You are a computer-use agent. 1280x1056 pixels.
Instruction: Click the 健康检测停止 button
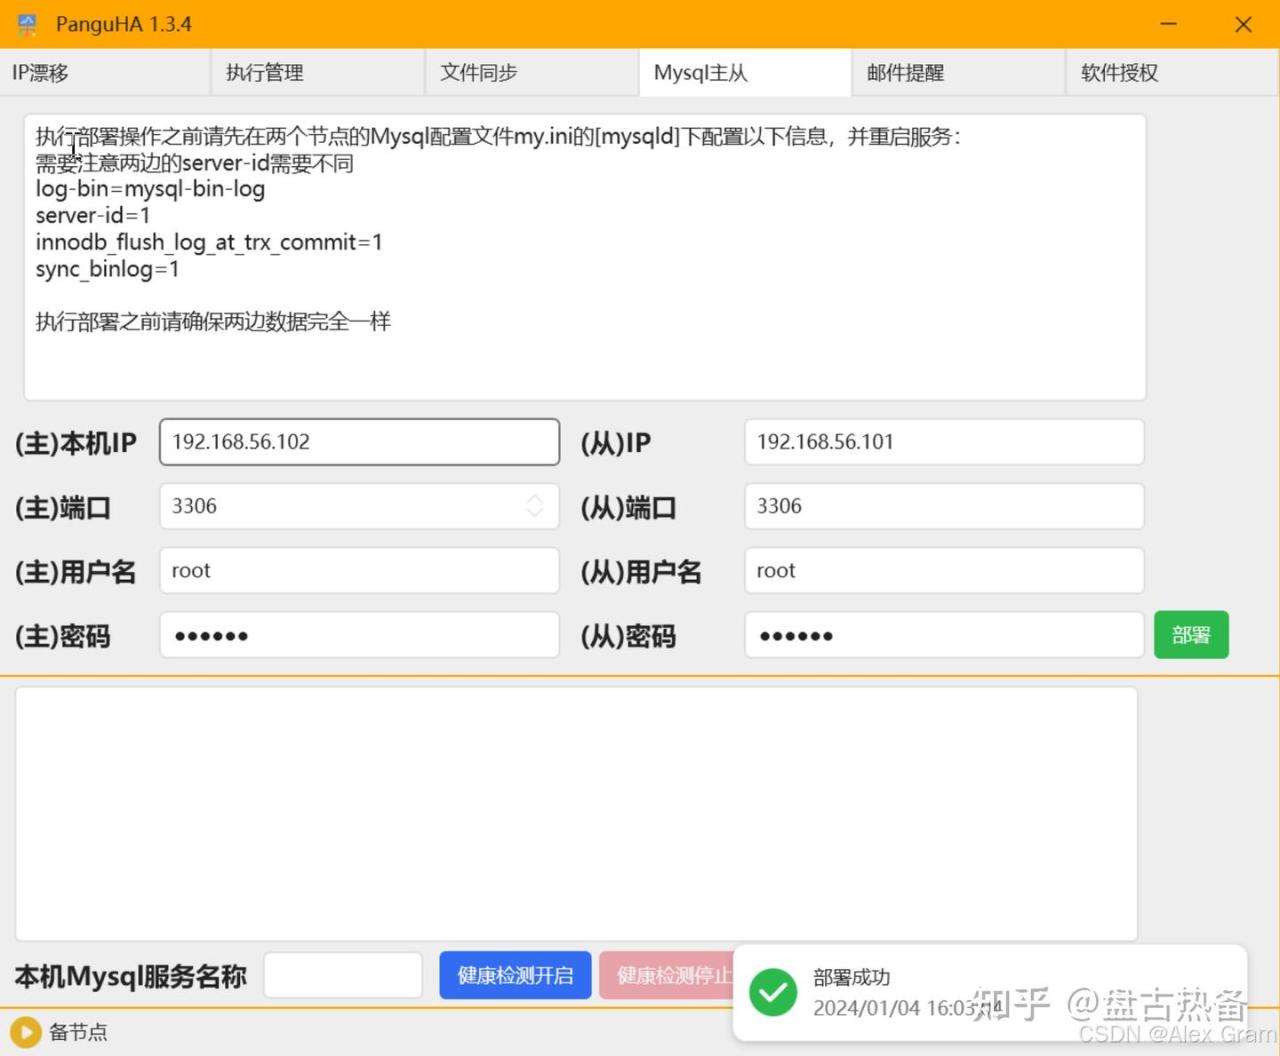(667, 975)
